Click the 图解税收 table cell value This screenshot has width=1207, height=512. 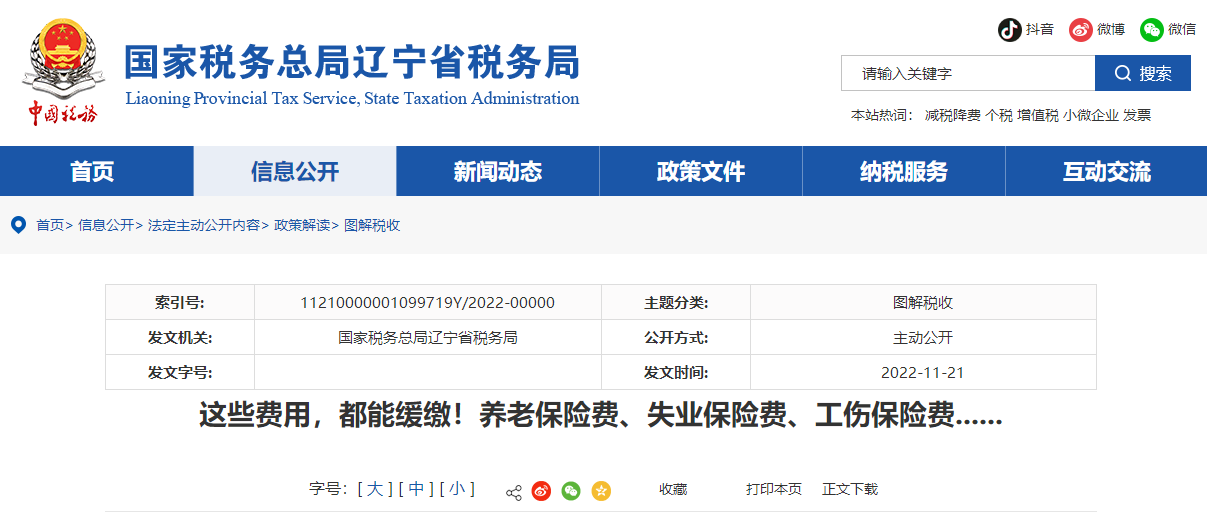pos(923,302)
